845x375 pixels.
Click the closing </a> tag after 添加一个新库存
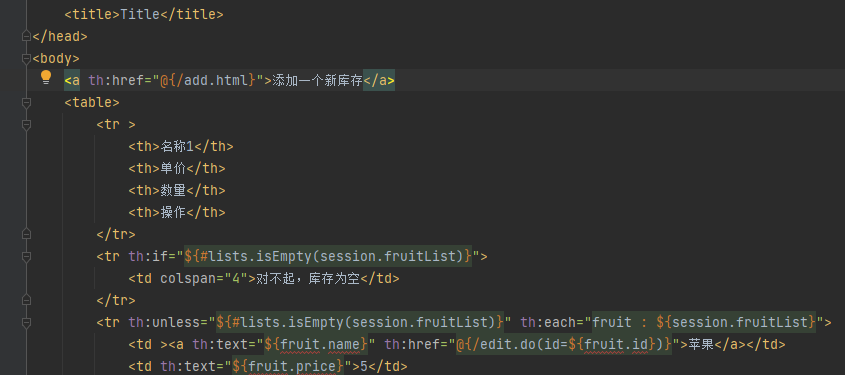pos(379,80)
